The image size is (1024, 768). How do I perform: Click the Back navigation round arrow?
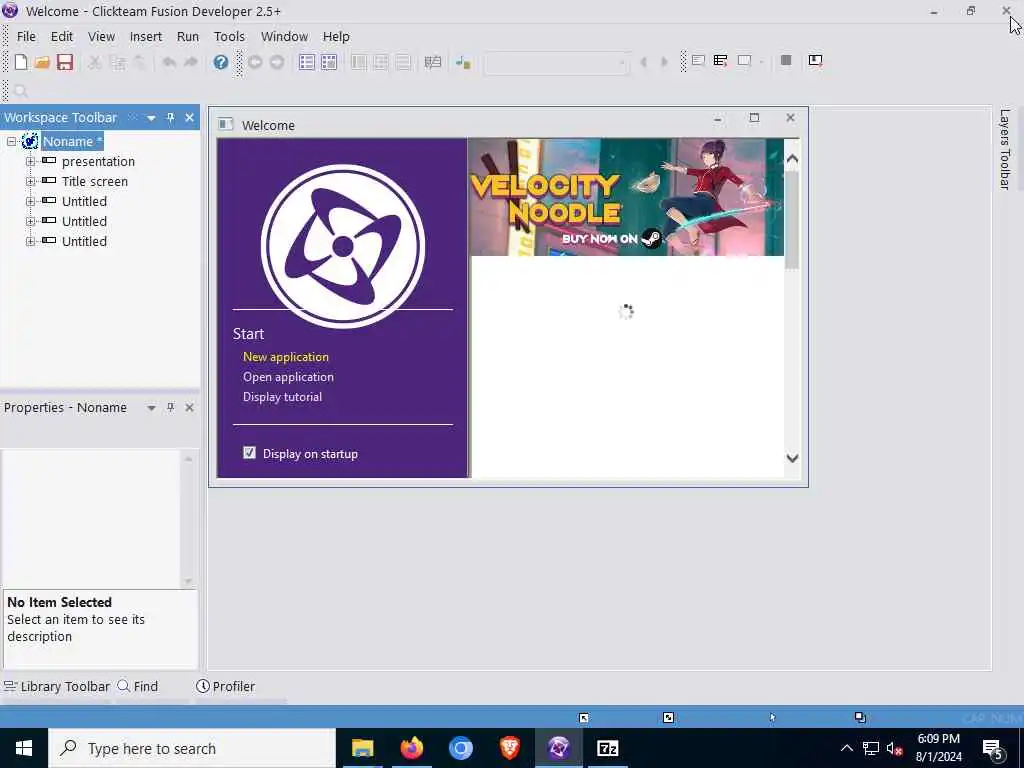coord(255,62)
